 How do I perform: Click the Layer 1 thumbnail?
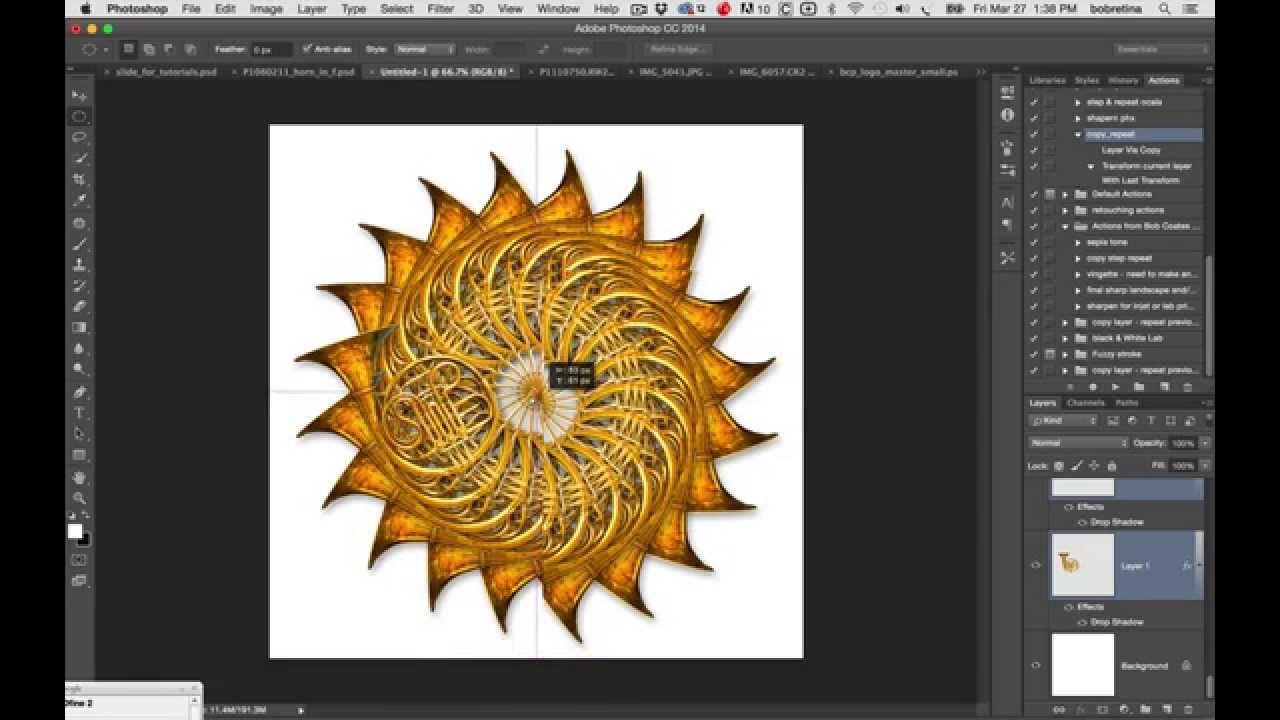[x=1083, y=565]
